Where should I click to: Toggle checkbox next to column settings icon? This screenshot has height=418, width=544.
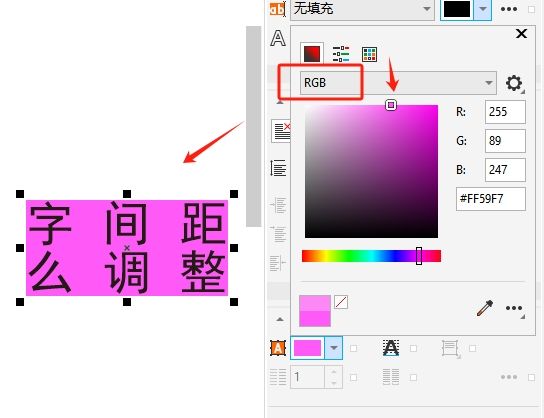pos(413,377)
